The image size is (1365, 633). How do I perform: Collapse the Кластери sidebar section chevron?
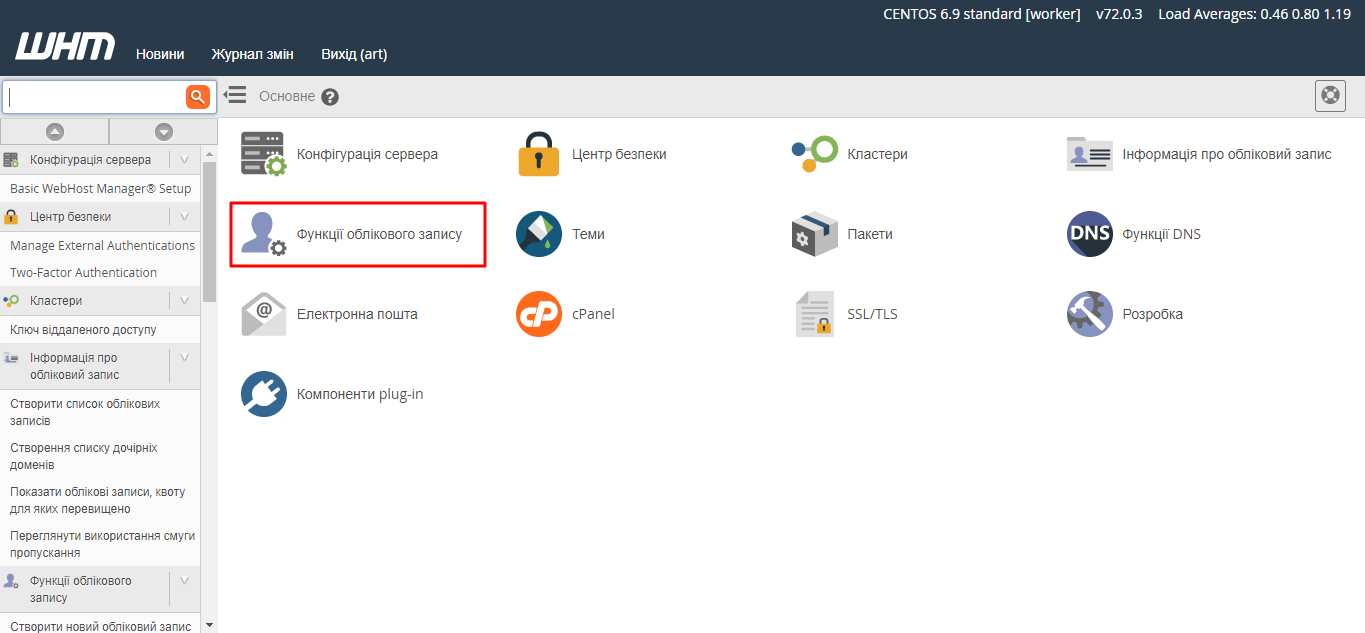point(184,301)
